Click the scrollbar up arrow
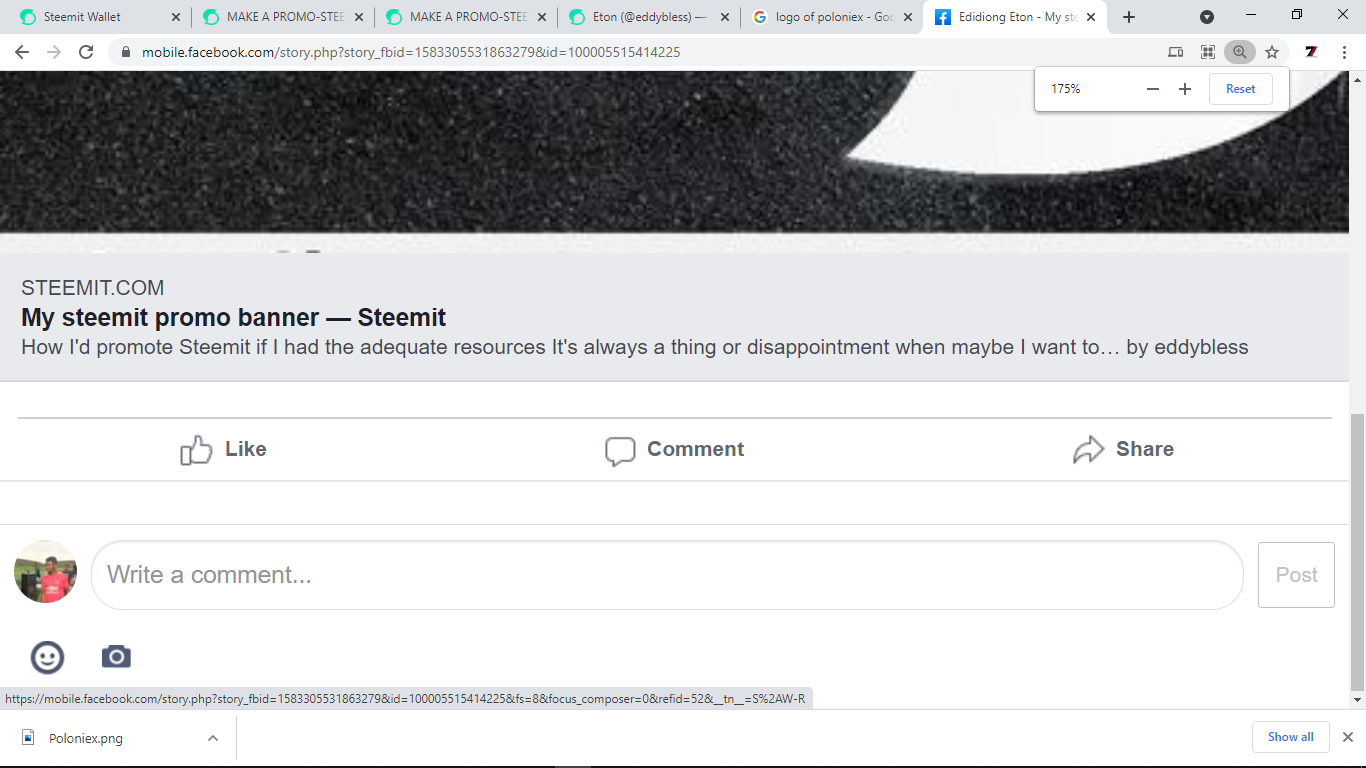The image size is (1366, 768). click(1357, 79)
